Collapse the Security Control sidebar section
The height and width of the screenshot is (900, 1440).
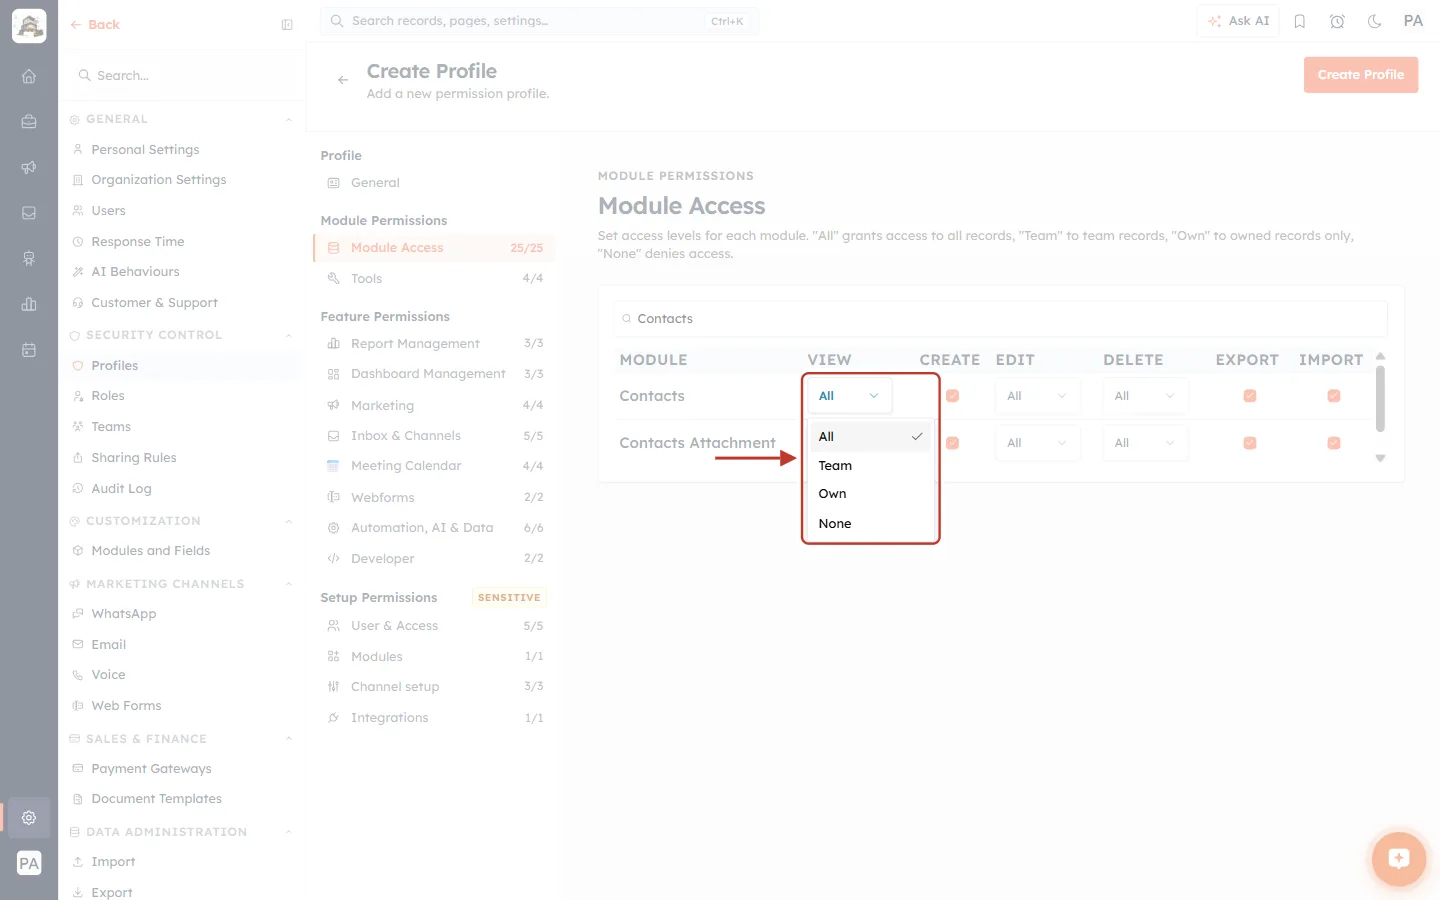point(289,336)
